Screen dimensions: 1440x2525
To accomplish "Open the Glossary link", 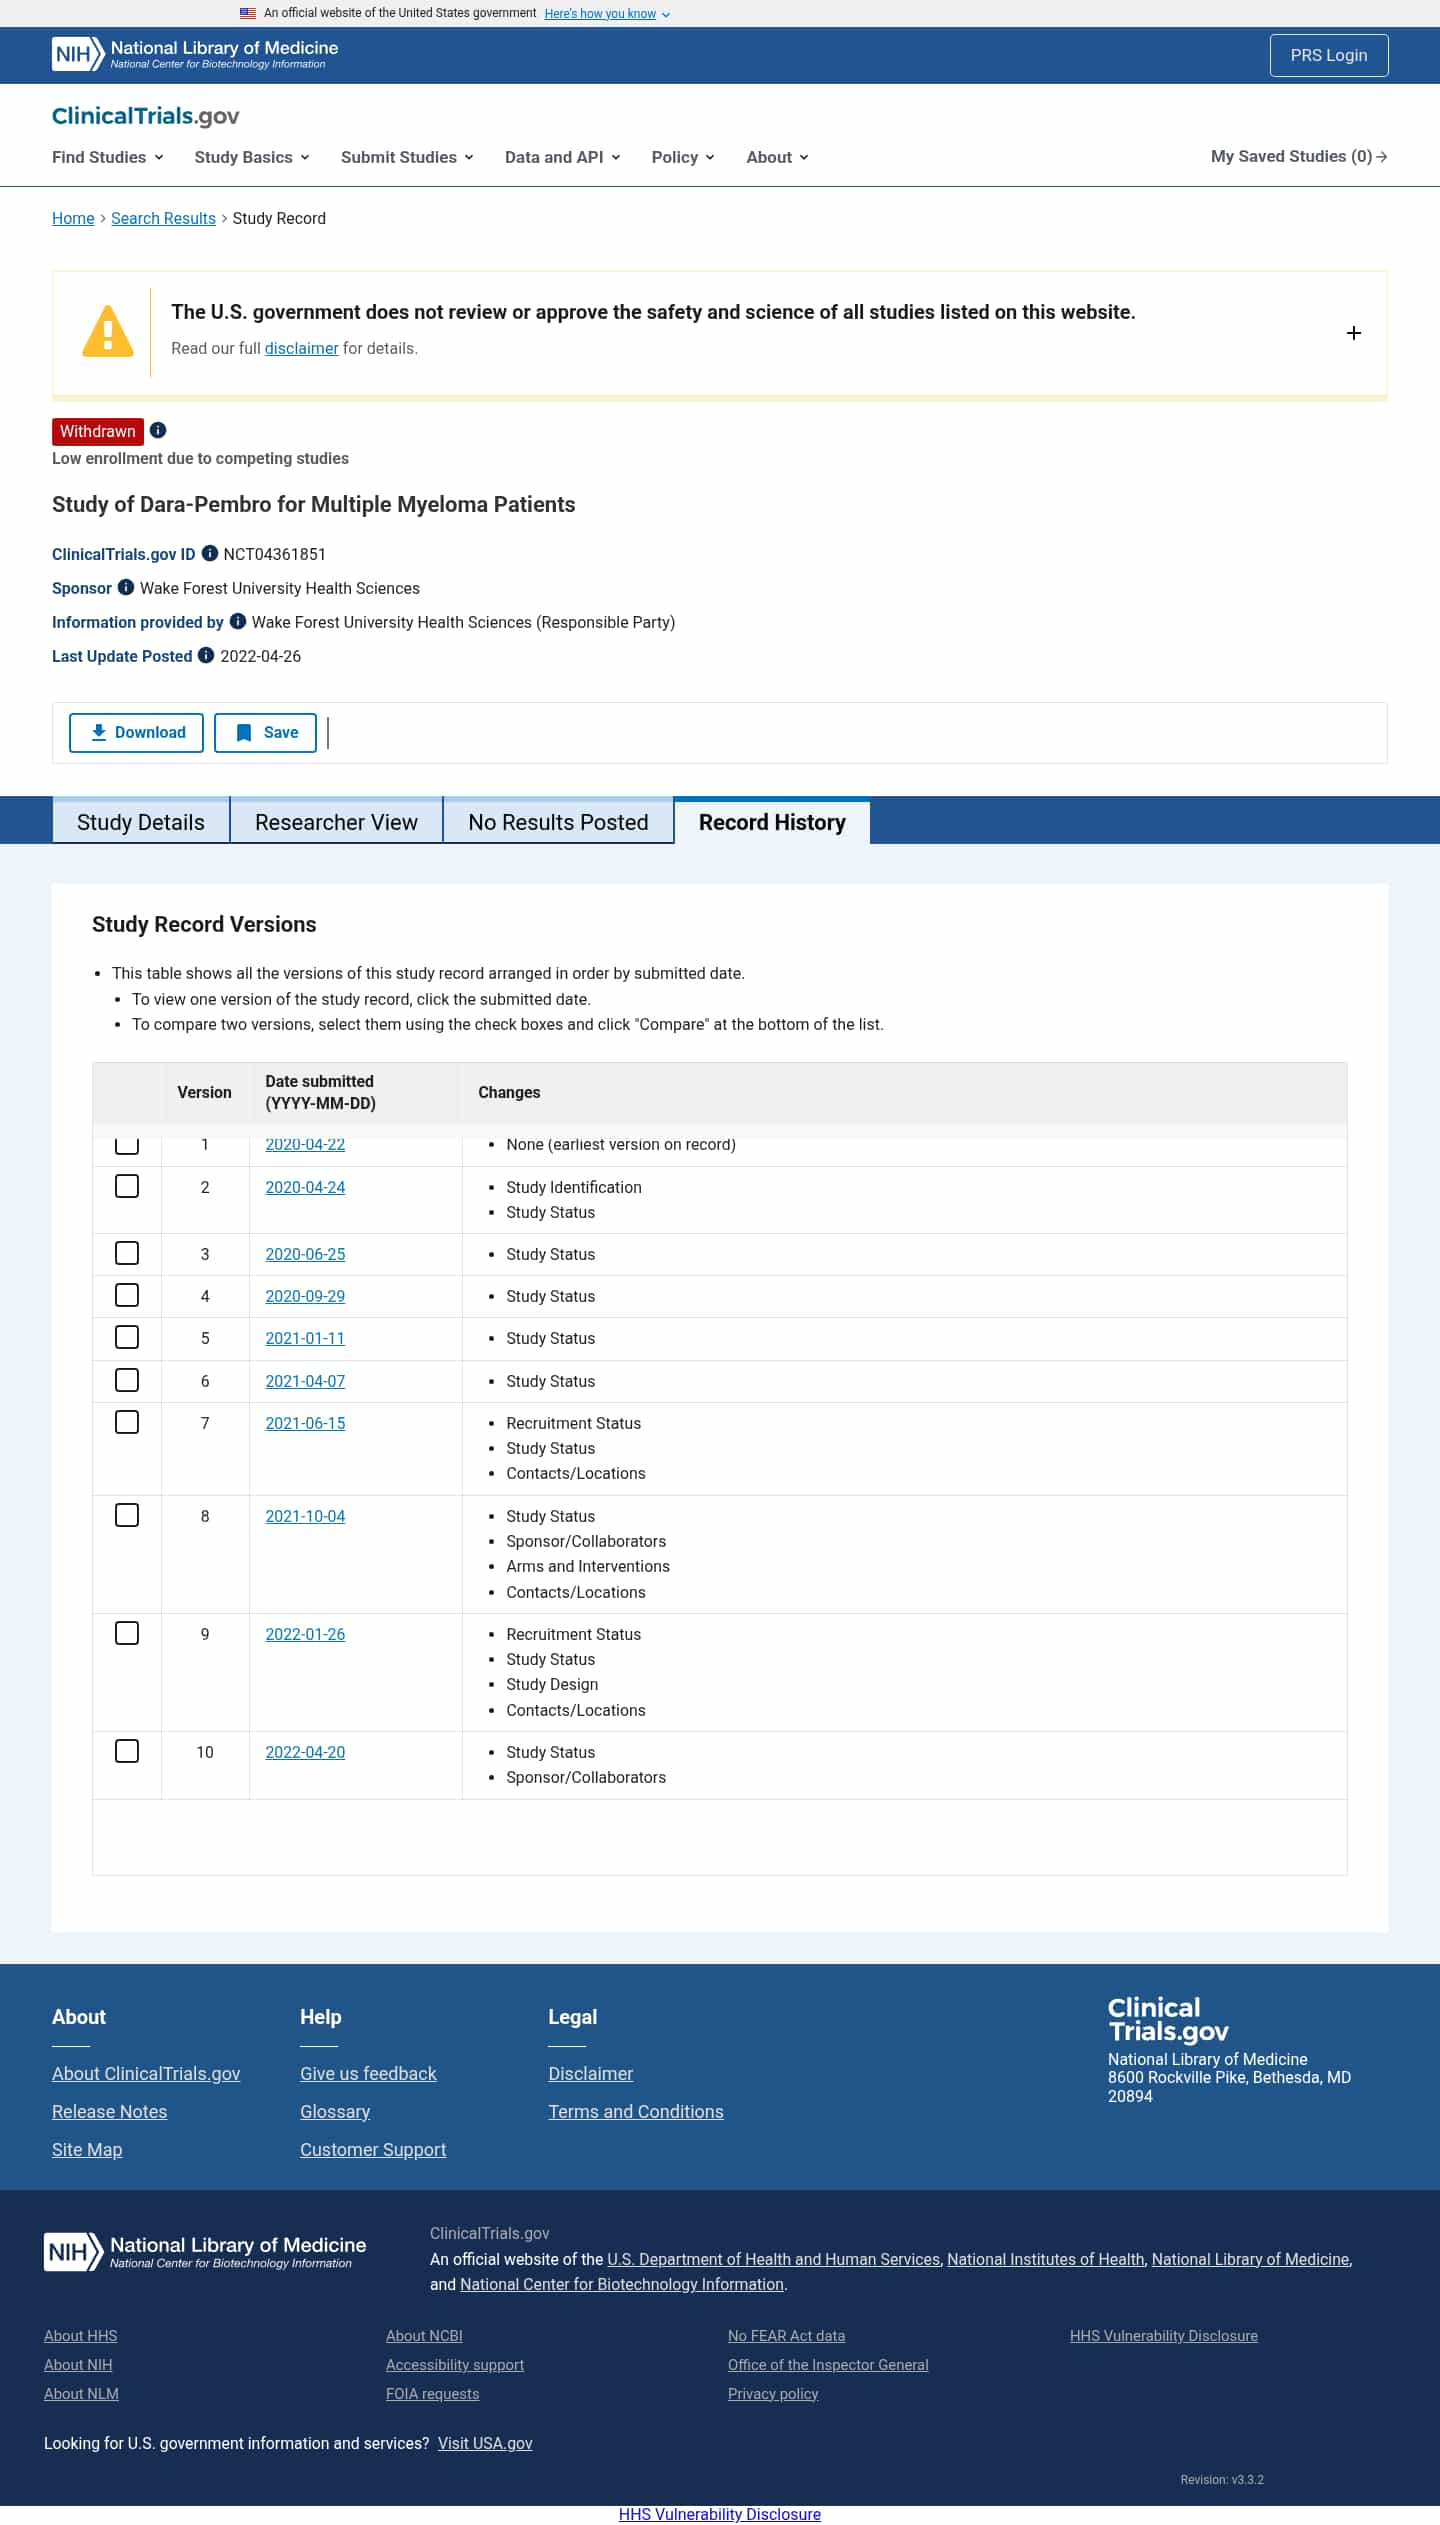I will coord(335,2111).
